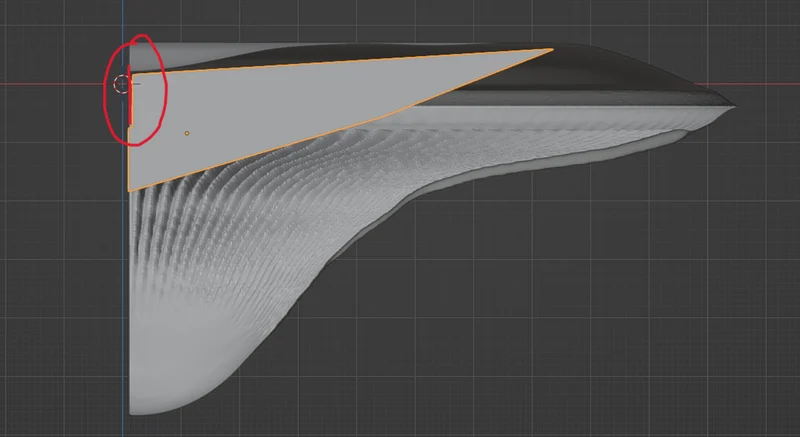The height and width of the screenshot is (437, 800).
Task: Click the small notch step on the triangle's left edge
Action: point(130,127)
